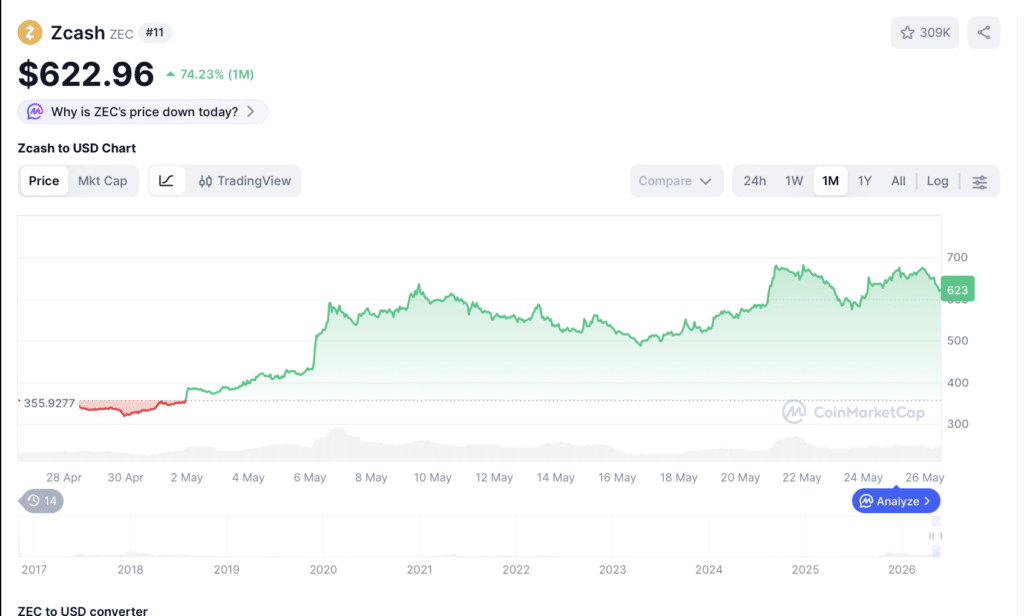Screen dimensions: 1024x616
Task: Add Zcash to watchlist with star button
Action: coord(925,33)
